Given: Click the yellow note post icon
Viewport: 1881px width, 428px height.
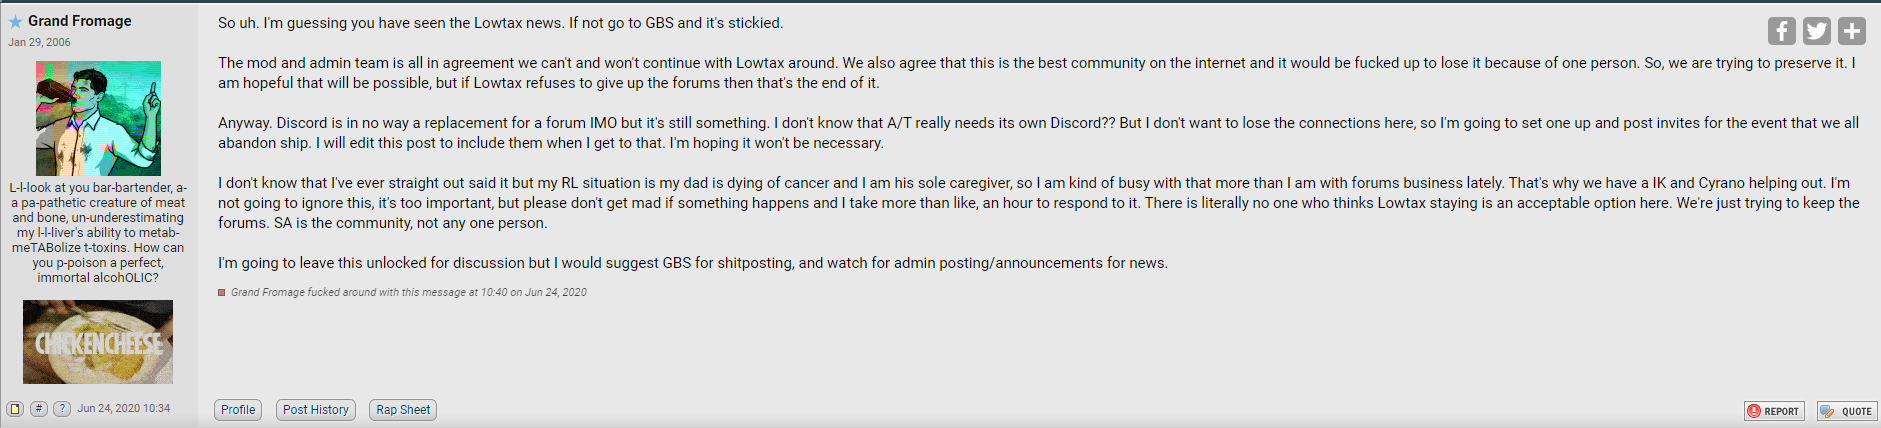Looking at the screenshot, I should 15,408.
